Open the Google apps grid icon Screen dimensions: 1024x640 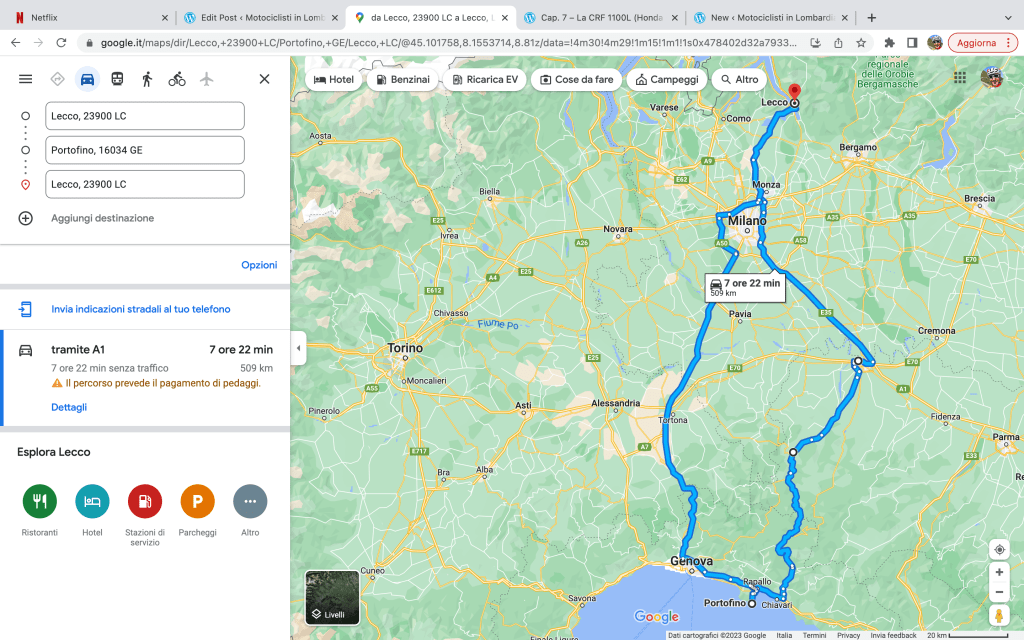(960, 78)
